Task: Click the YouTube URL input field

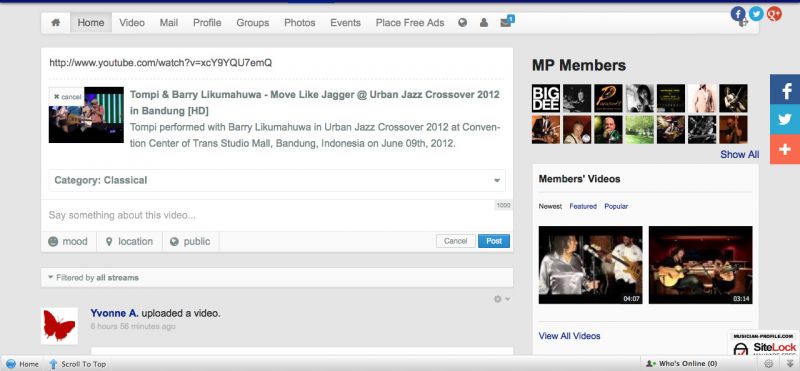Action: [x=277, y=63]
